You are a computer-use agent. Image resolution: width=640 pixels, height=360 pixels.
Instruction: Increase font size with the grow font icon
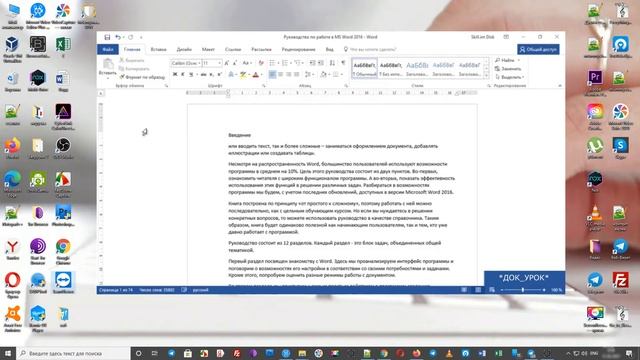point(227,63)
